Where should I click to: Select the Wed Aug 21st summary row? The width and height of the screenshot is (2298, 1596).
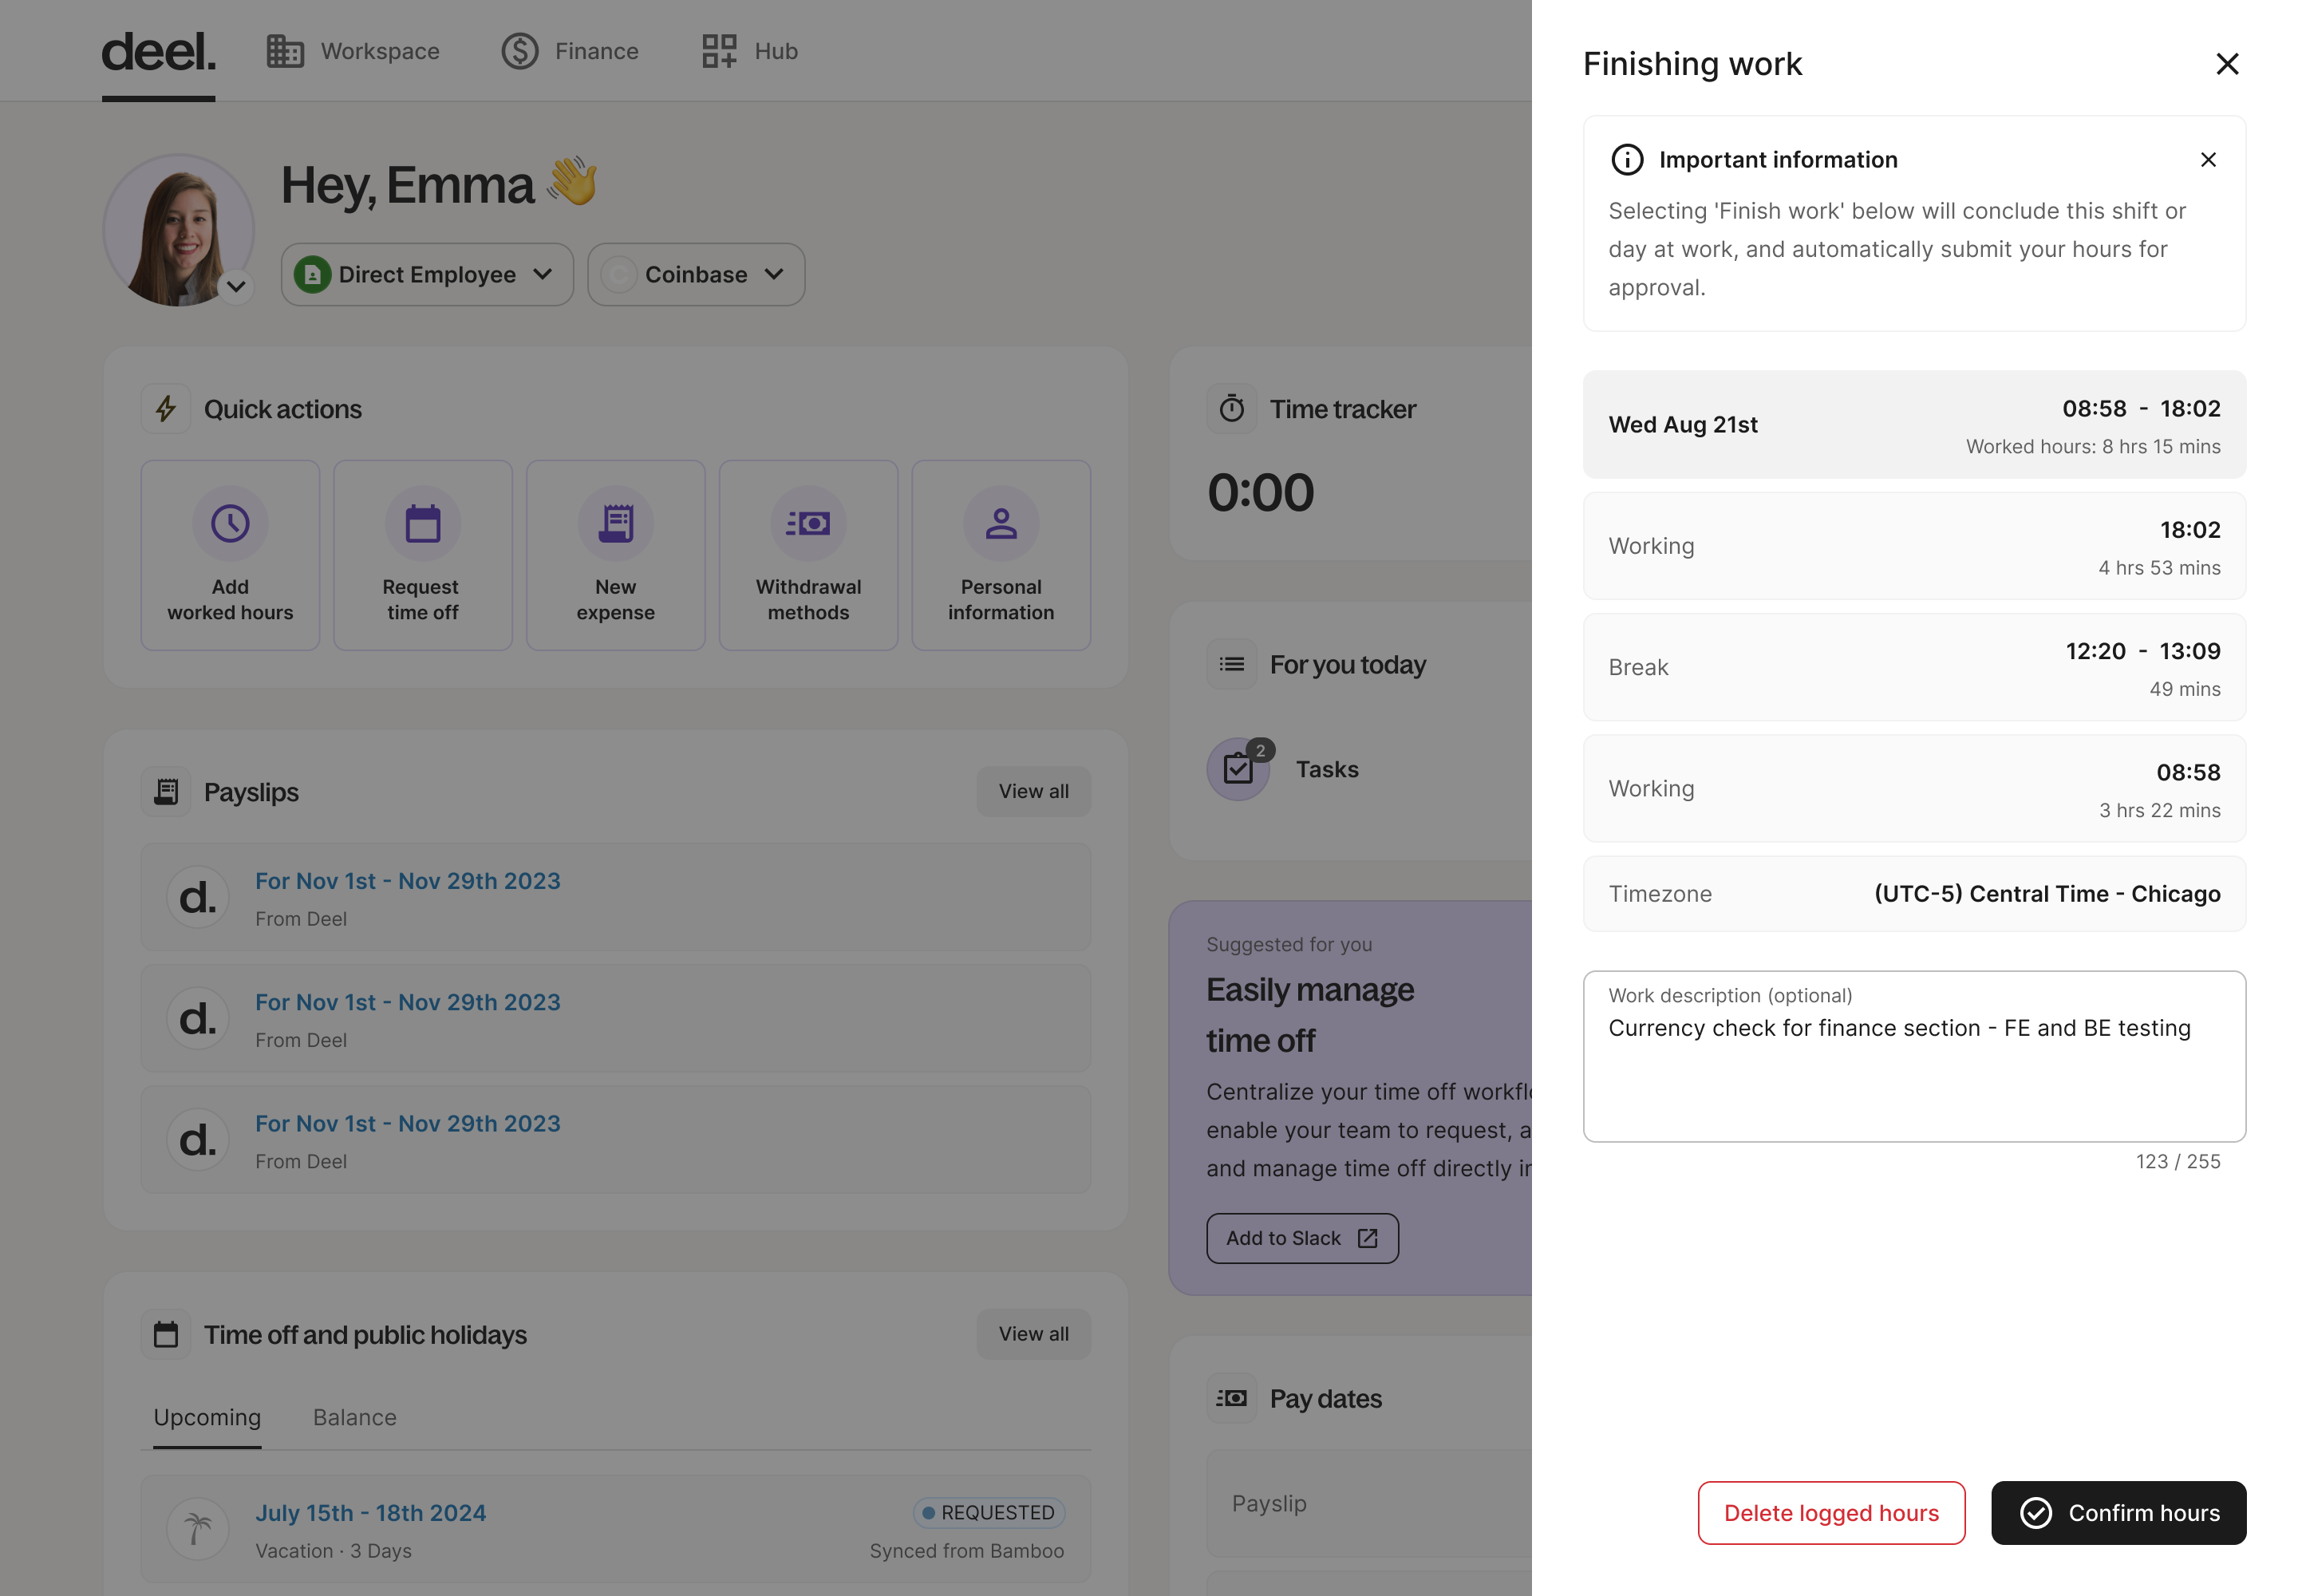[x=1914, y=425]
